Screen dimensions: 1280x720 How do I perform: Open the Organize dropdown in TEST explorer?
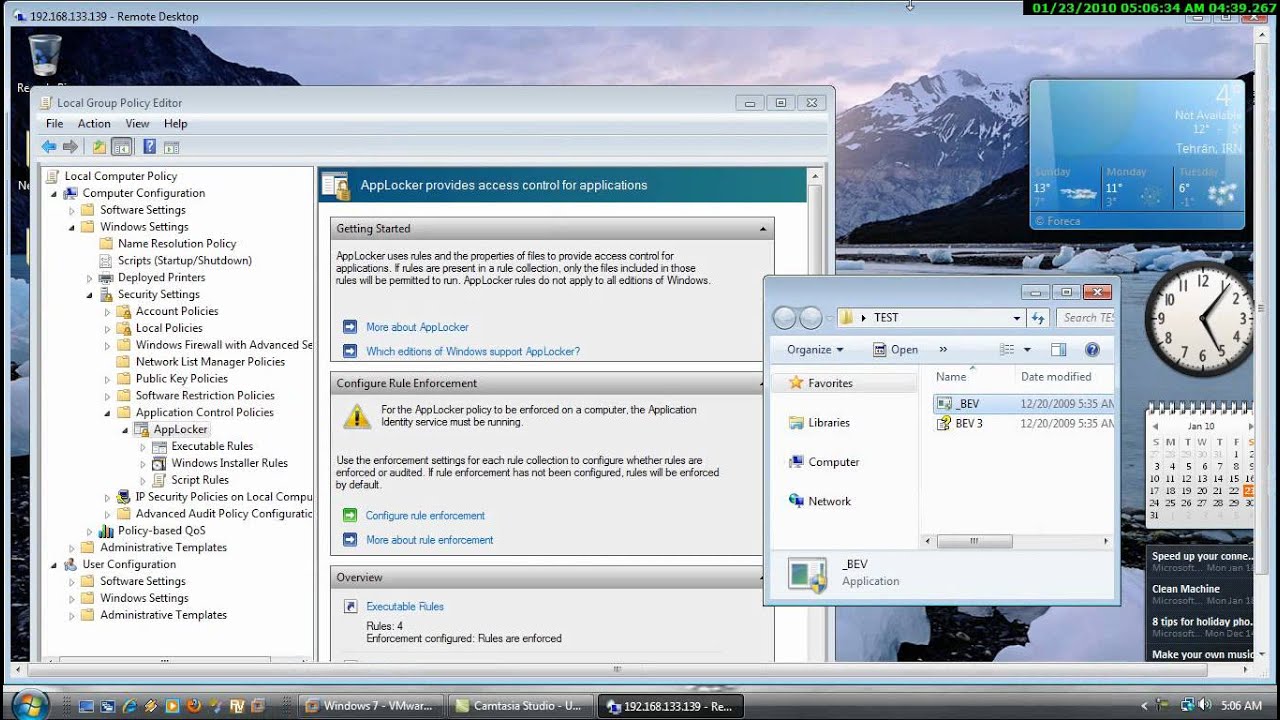pyautogui.click(x=815, y=350)
